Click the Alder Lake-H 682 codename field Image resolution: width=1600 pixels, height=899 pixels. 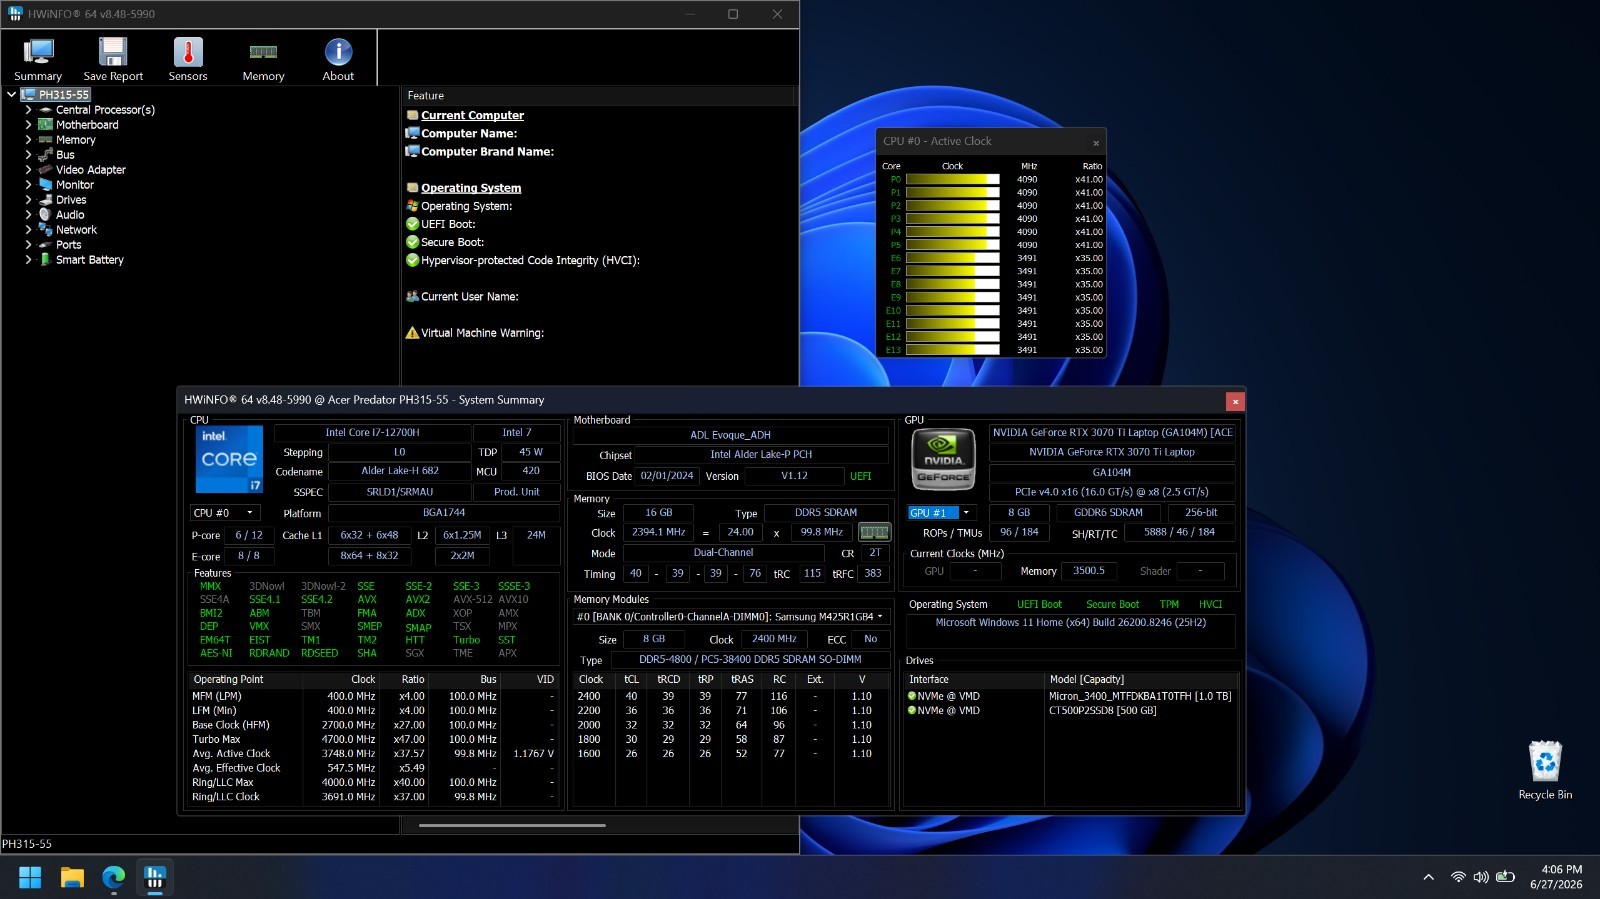(399, 471)
